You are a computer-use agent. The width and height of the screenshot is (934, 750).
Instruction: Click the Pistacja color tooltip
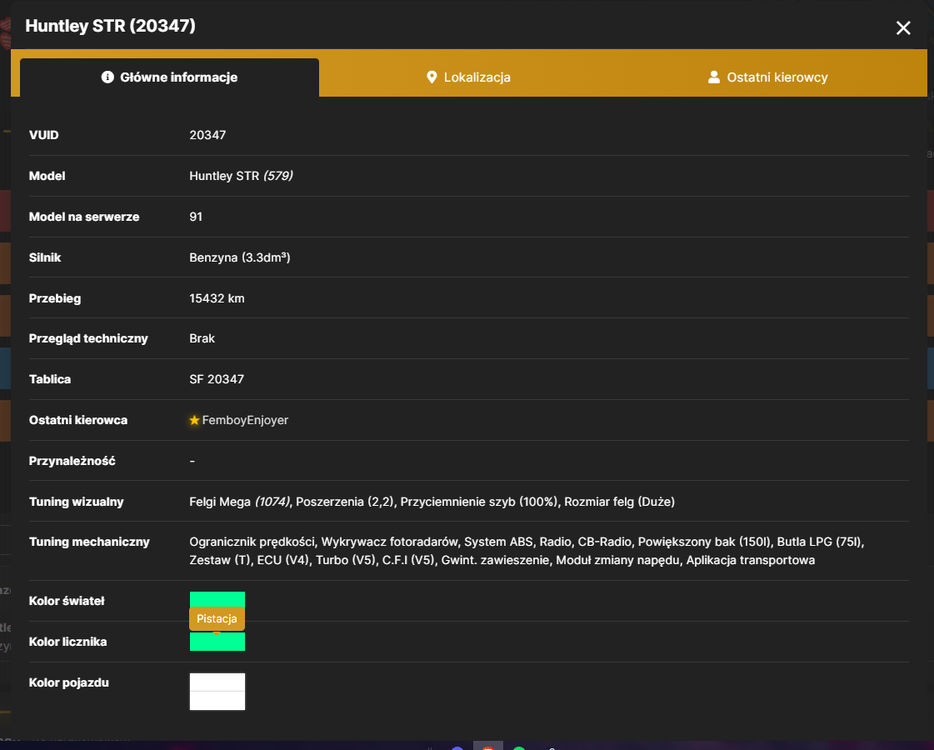click(x=217, y=618)
